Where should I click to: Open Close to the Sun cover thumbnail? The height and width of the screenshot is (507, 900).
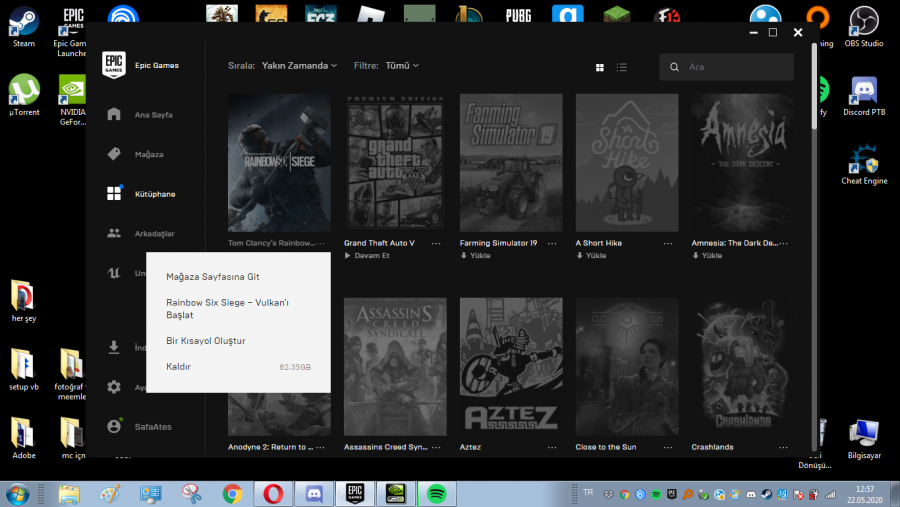(x=627, y=366)
